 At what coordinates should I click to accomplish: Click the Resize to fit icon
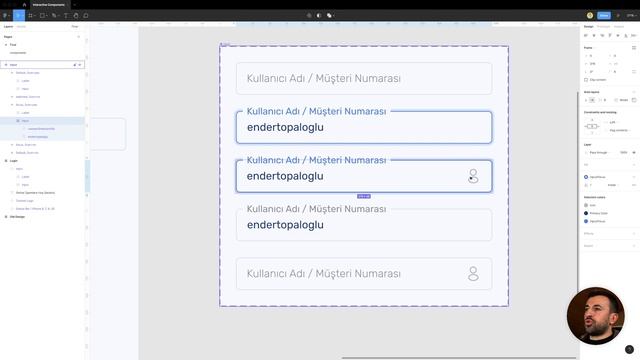coord(634,48)
